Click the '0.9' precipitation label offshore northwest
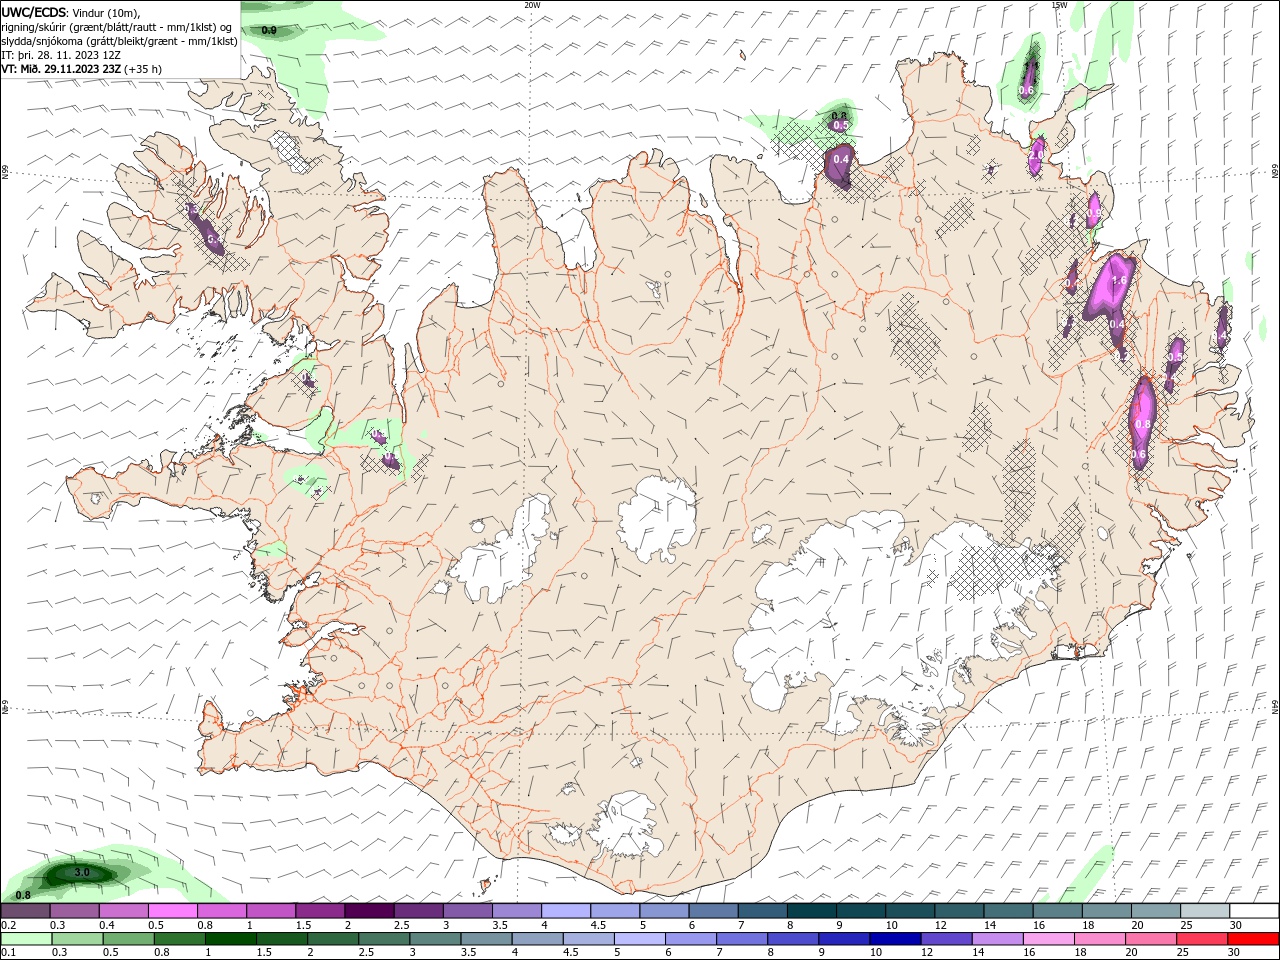1280x960 pixels. 269,31
